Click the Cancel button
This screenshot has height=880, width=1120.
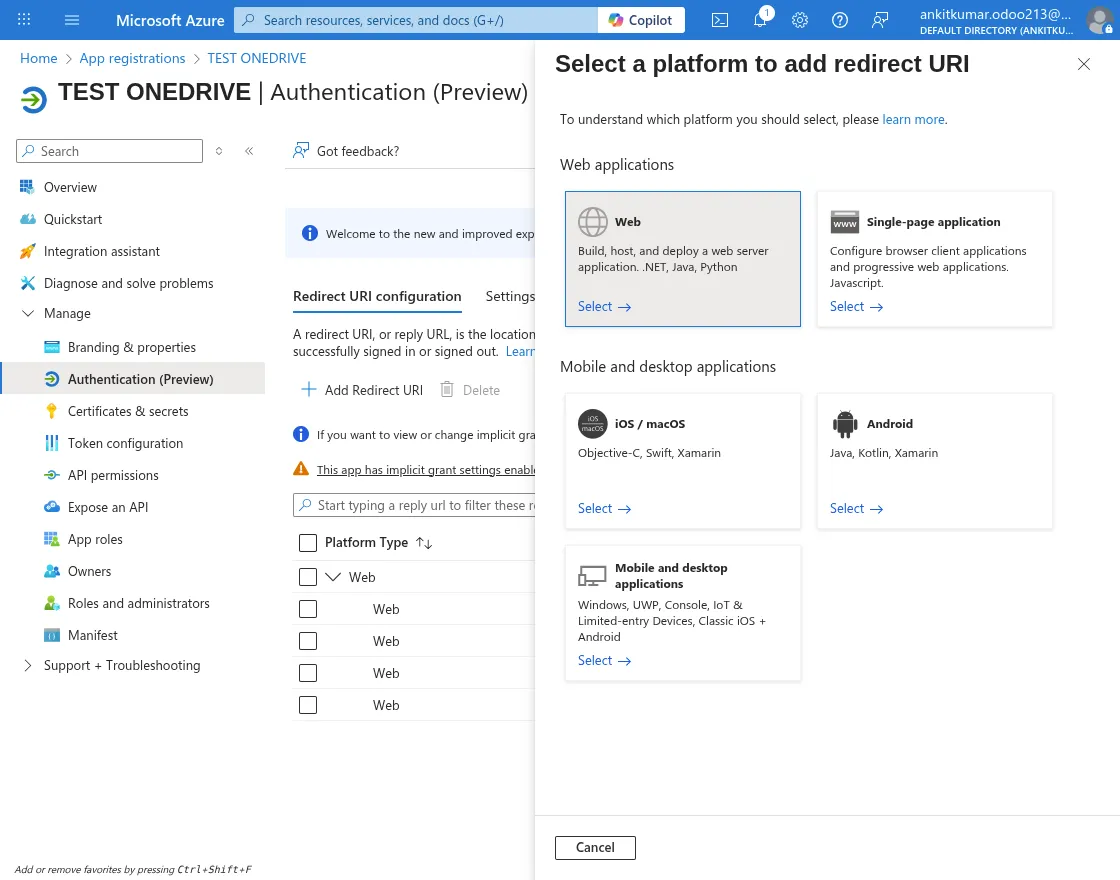point(595,847)
